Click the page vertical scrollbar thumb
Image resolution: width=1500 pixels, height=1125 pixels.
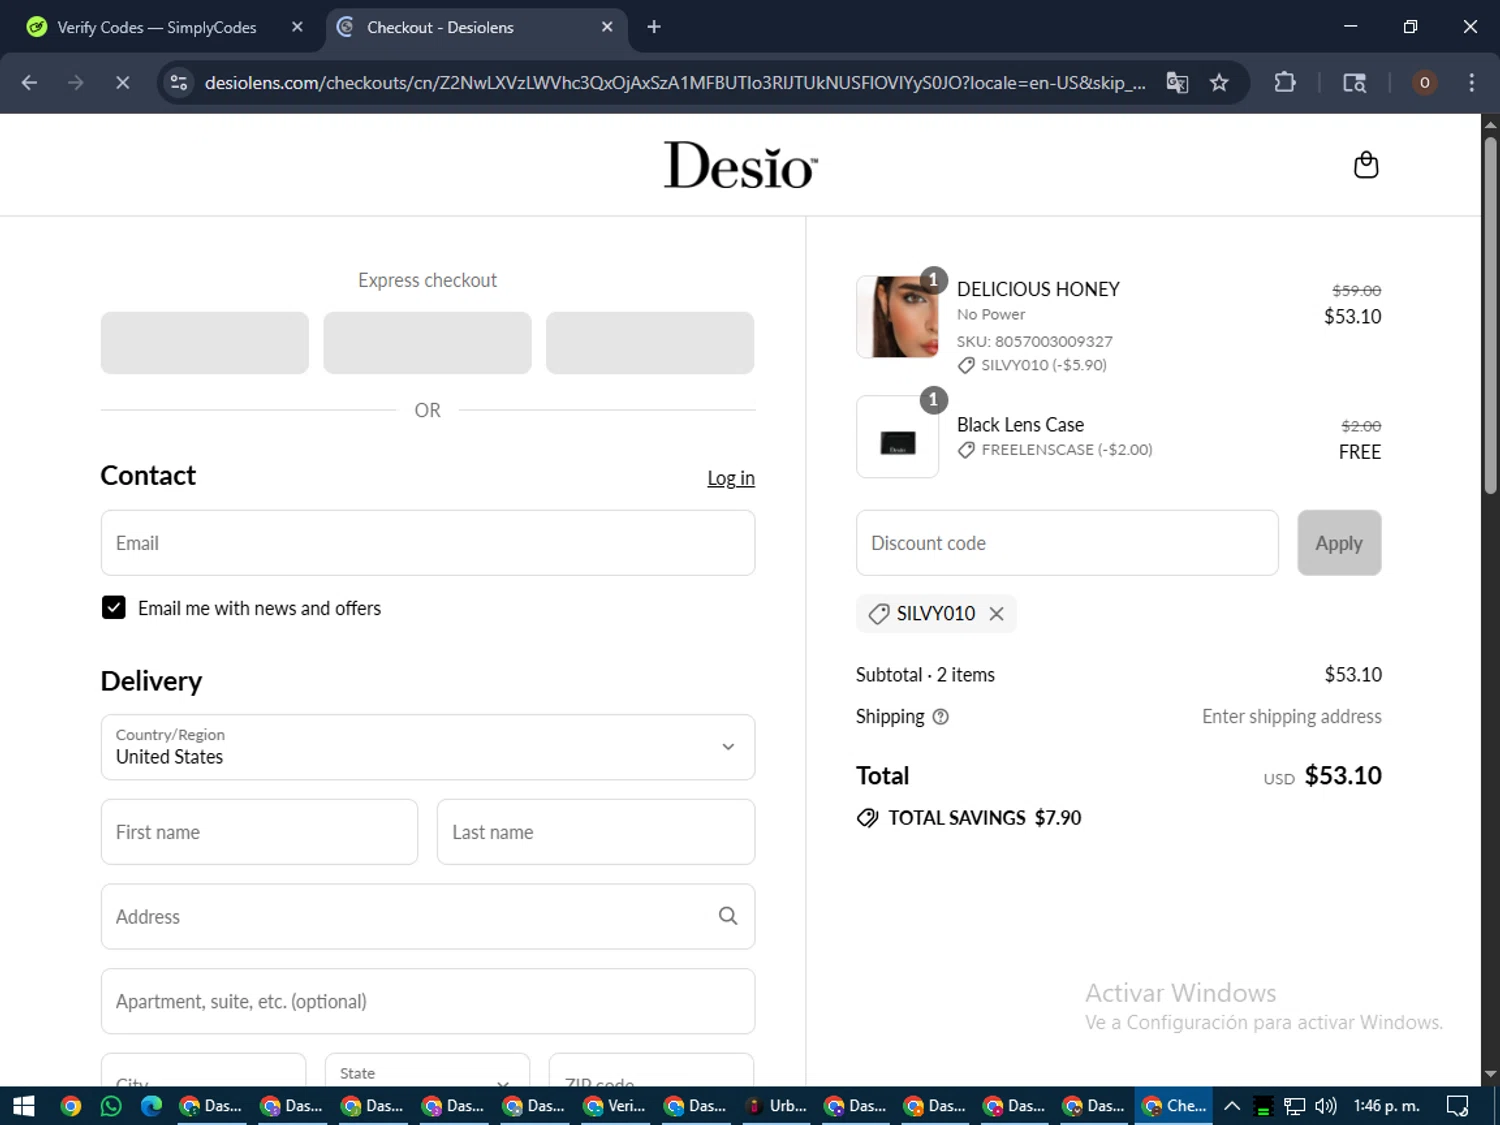(x=1490, y=315)
